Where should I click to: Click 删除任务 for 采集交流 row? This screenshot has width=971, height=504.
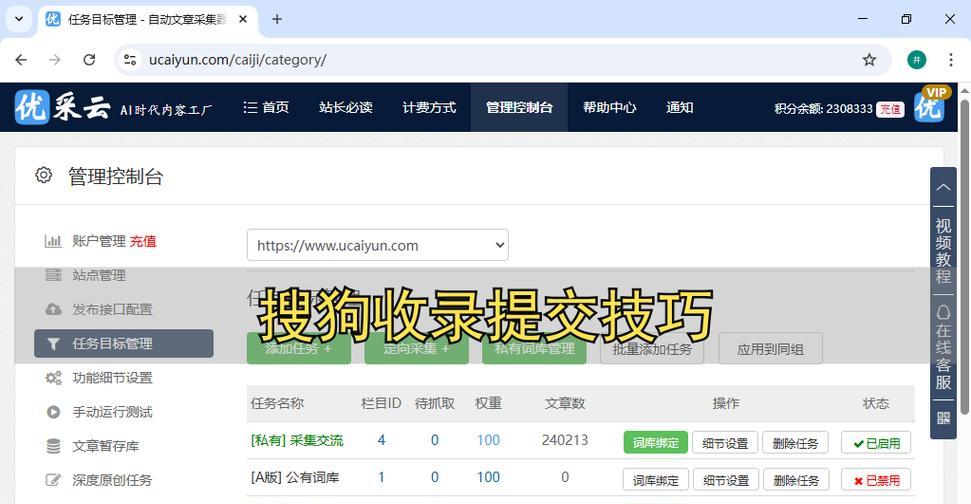(795, 443)
